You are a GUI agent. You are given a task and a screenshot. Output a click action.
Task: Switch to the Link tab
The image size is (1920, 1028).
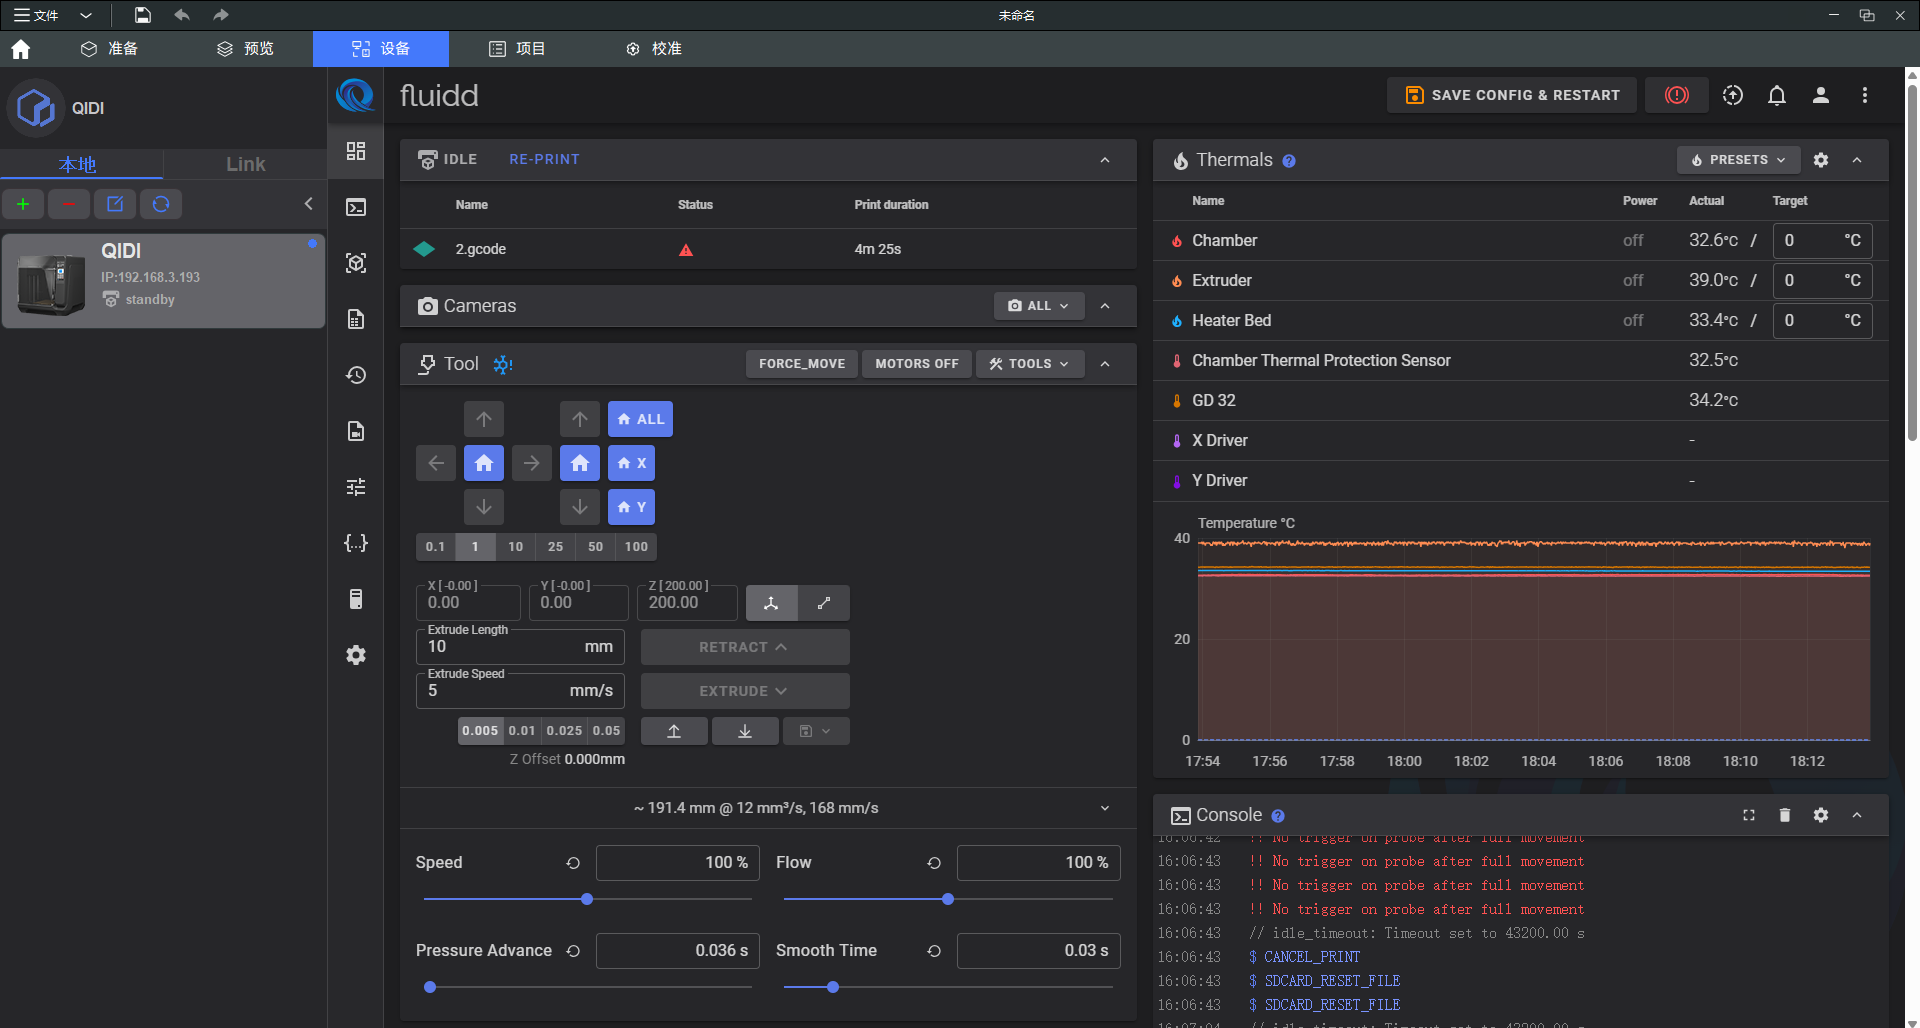(x=245, y=164)
